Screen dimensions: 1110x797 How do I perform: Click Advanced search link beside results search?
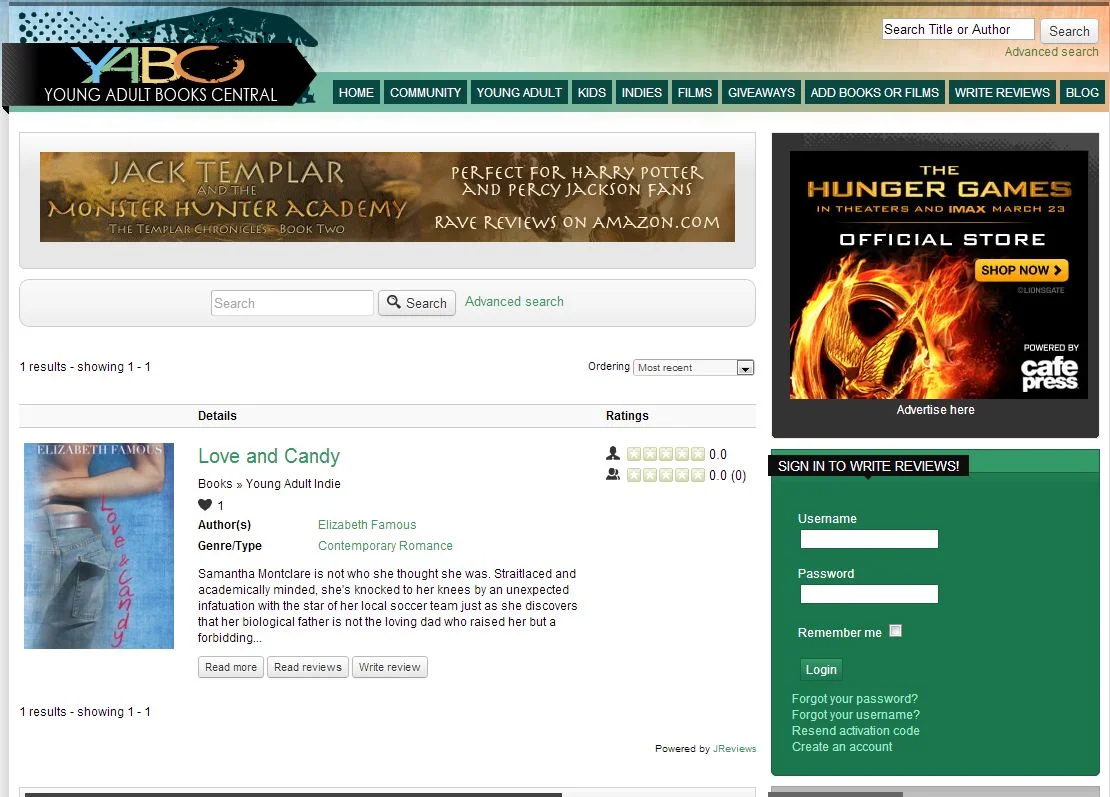(x=514, y=302)
